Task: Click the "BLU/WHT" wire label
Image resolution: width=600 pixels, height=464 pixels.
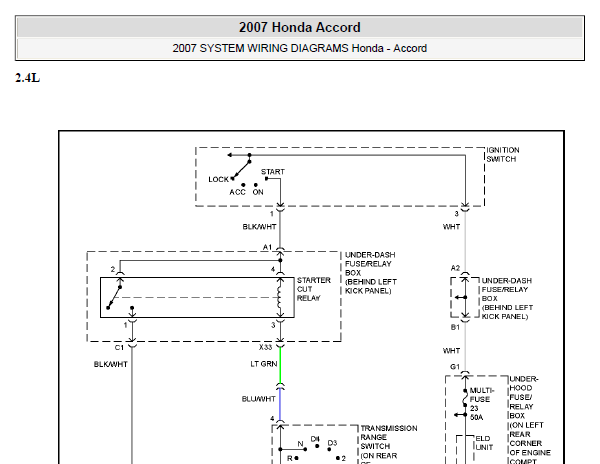Action: [259, 399]
